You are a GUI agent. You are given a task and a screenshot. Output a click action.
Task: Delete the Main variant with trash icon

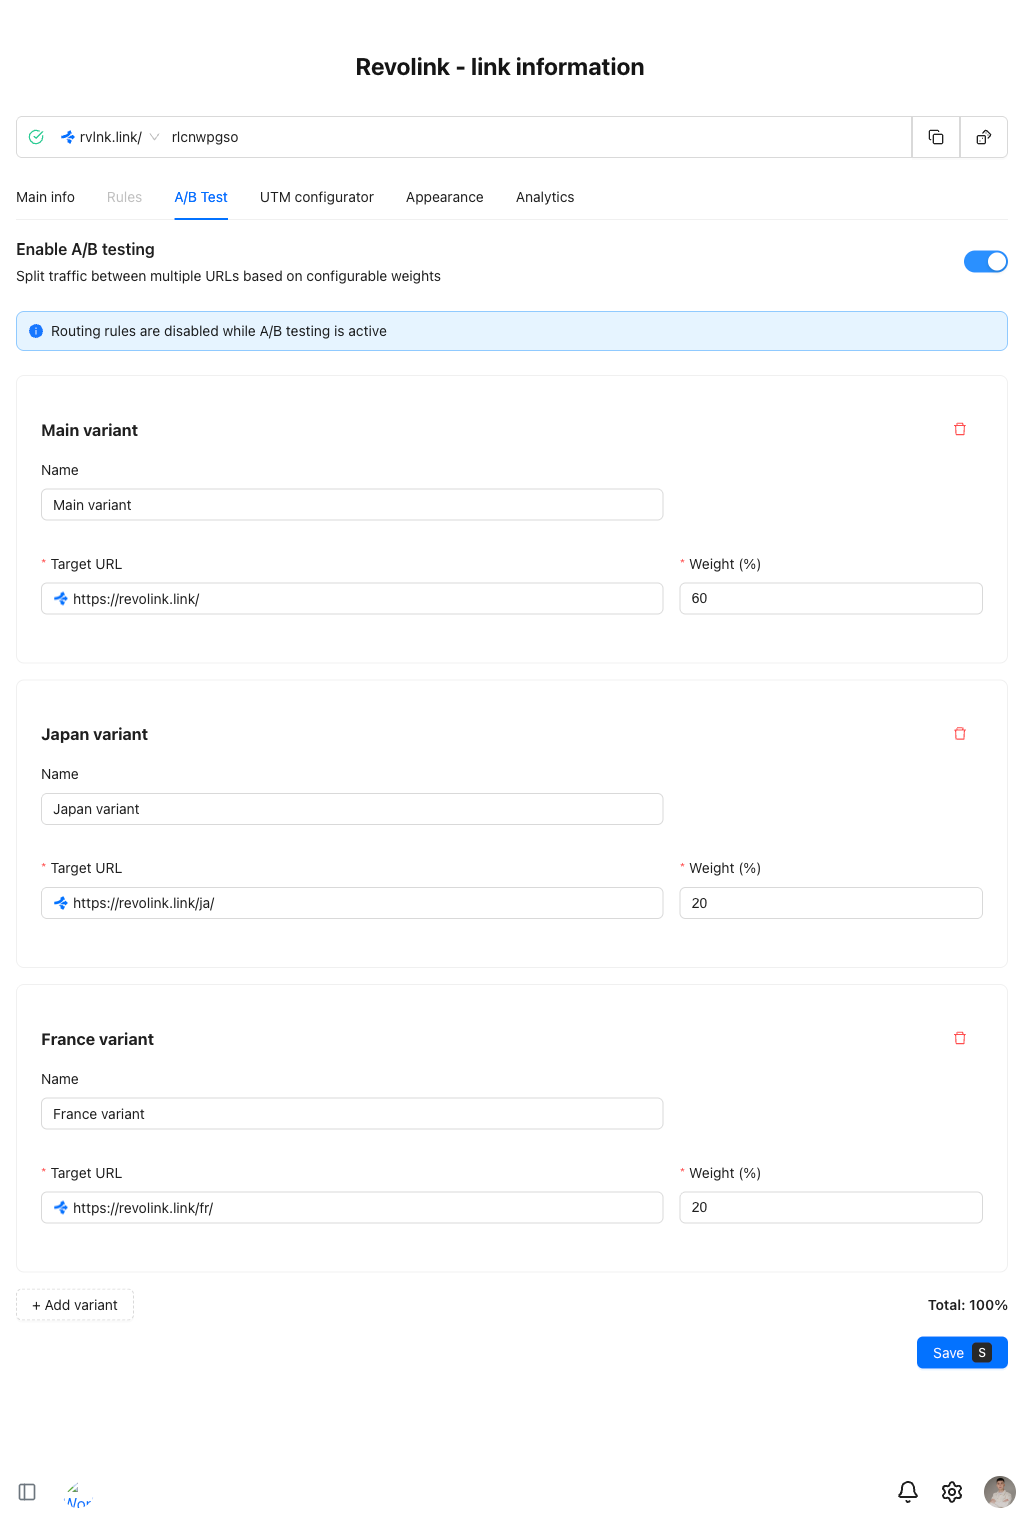960,429
